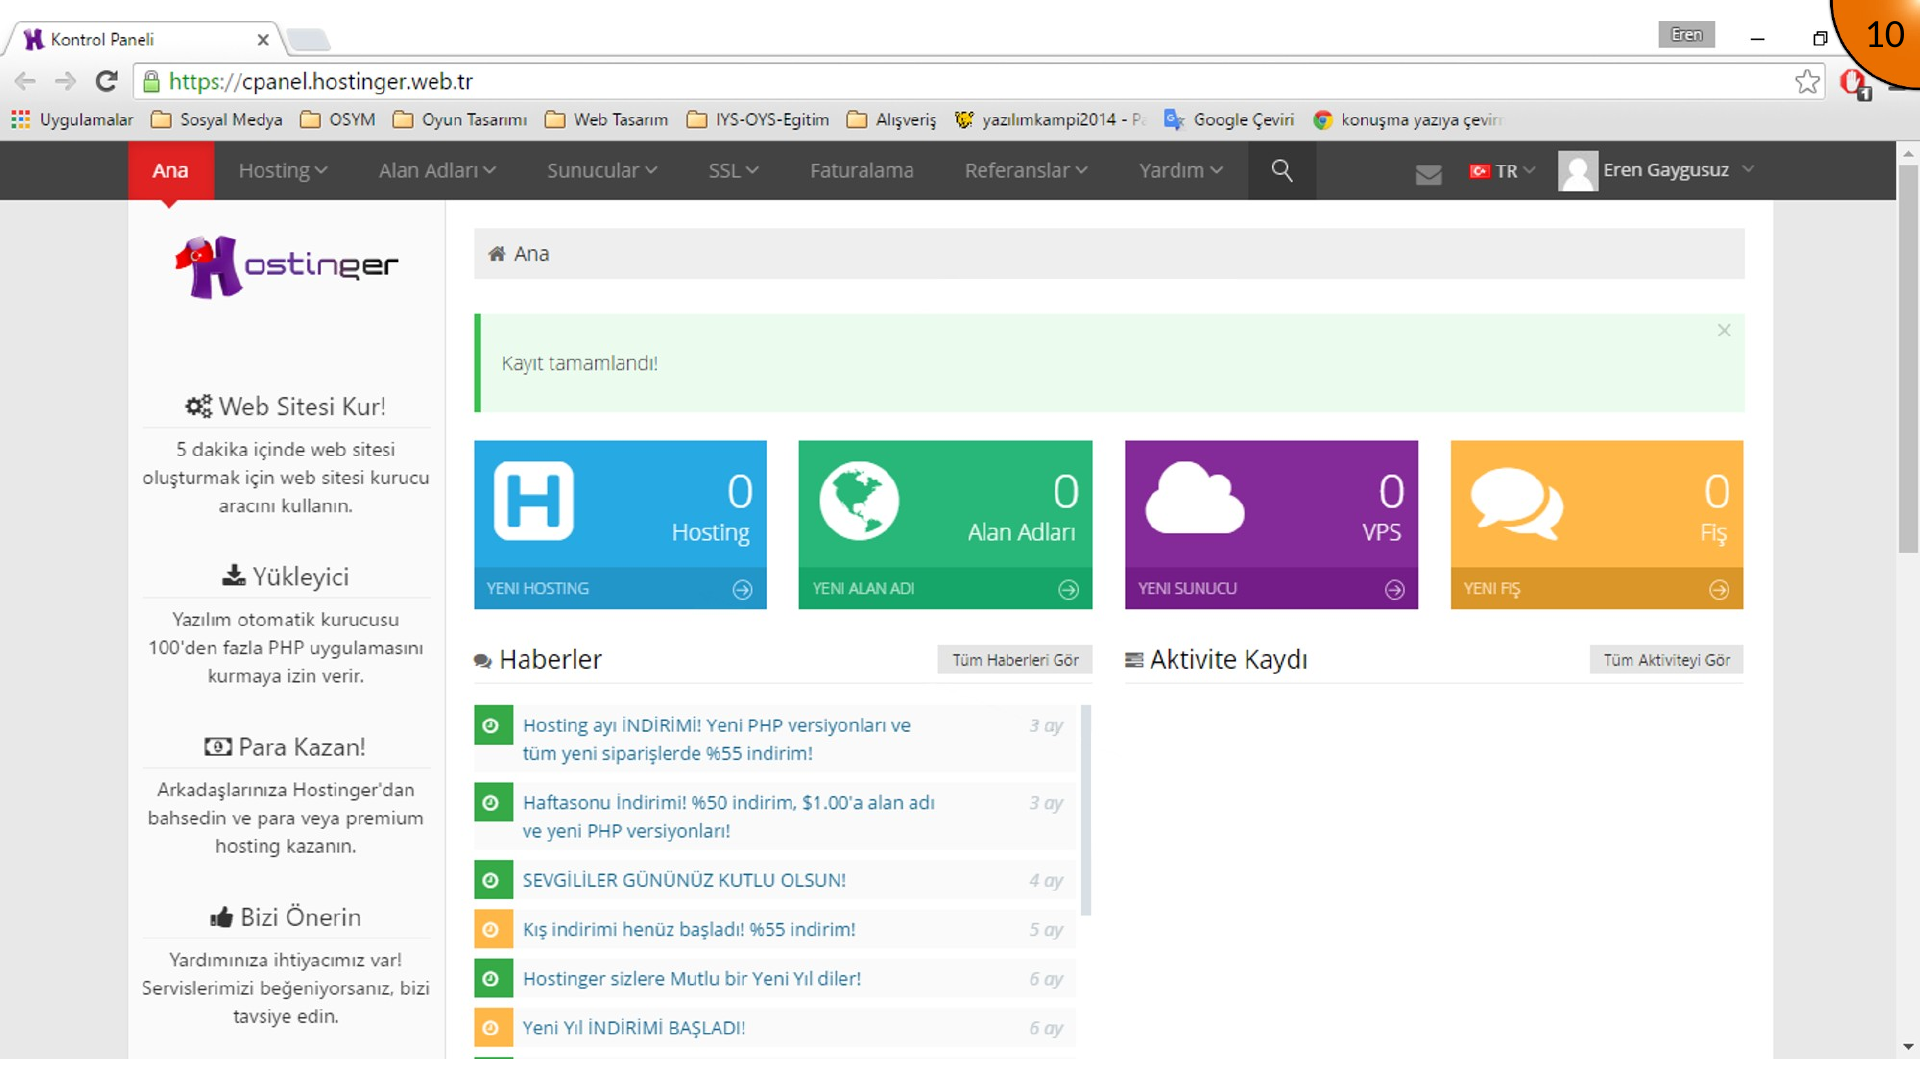Click the arrow icon beside YENİ FİŞ

(x=1719, y=590)
